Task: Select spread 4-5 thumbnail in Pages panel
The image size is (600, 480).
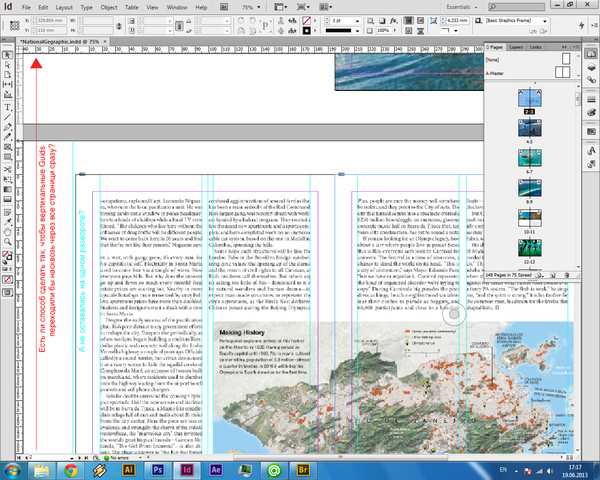Action: click(x=530, y=128)
